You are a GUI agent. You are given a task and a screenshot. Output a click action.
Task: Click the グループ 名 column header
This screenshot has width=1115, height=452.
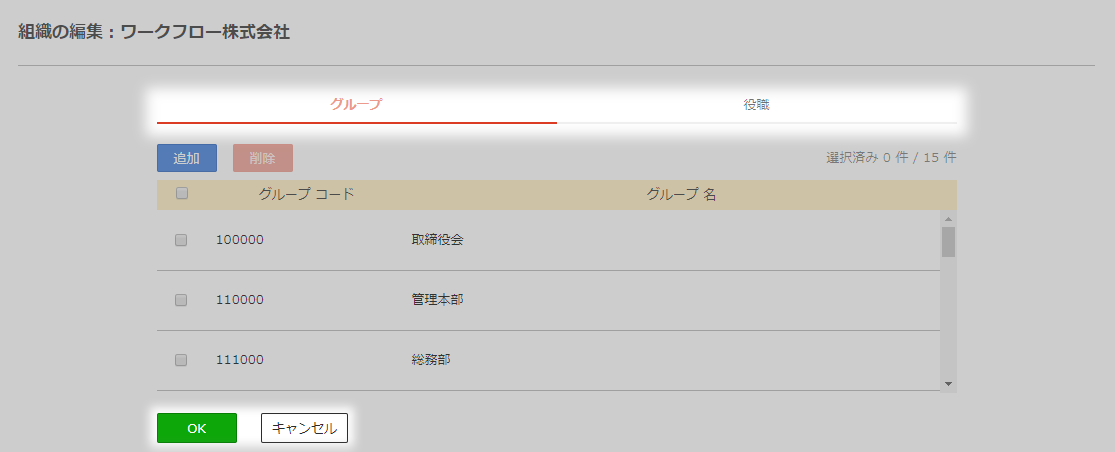pos(681,194)
